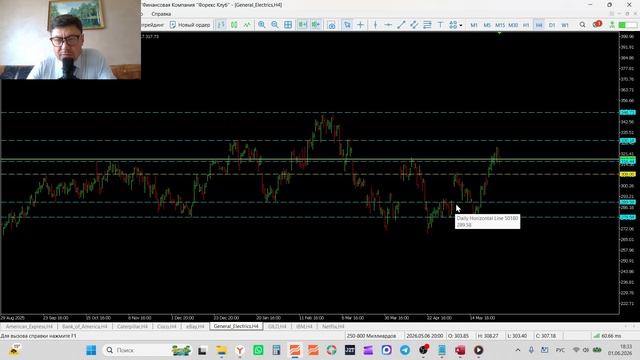Viewport: 640px width, 360px height.
Task: Click the yellow price label on price scale
Action: [627, 174]
